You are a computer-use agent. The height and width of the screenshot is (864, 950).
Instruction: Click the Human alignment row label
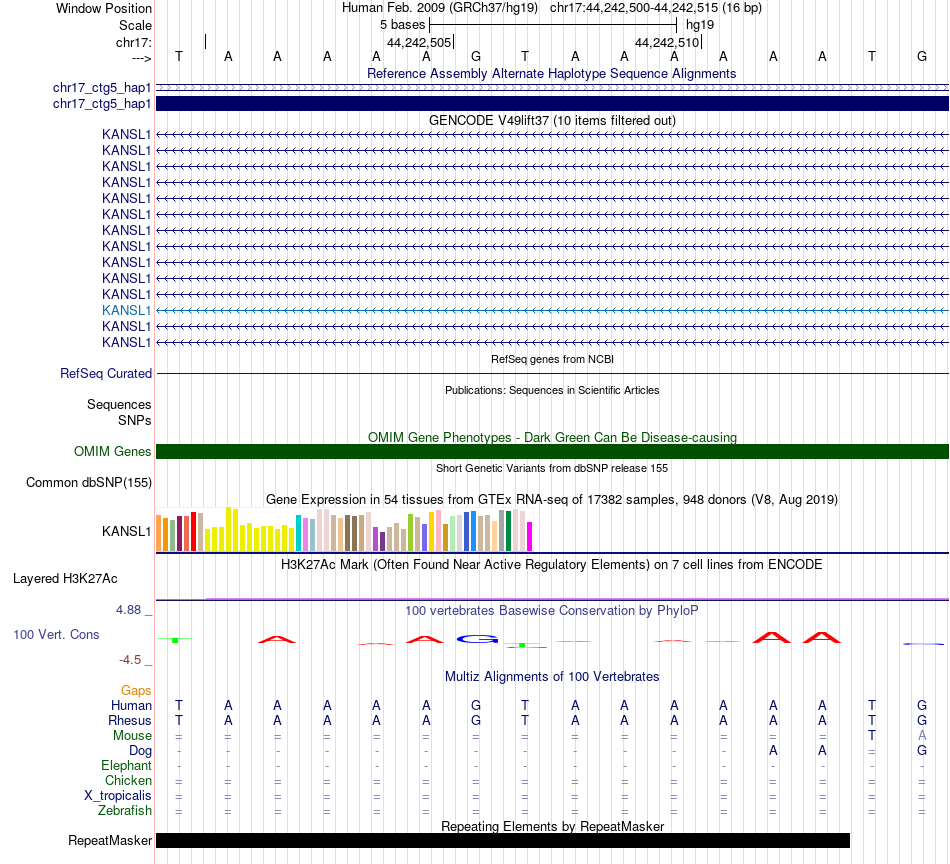131,705
